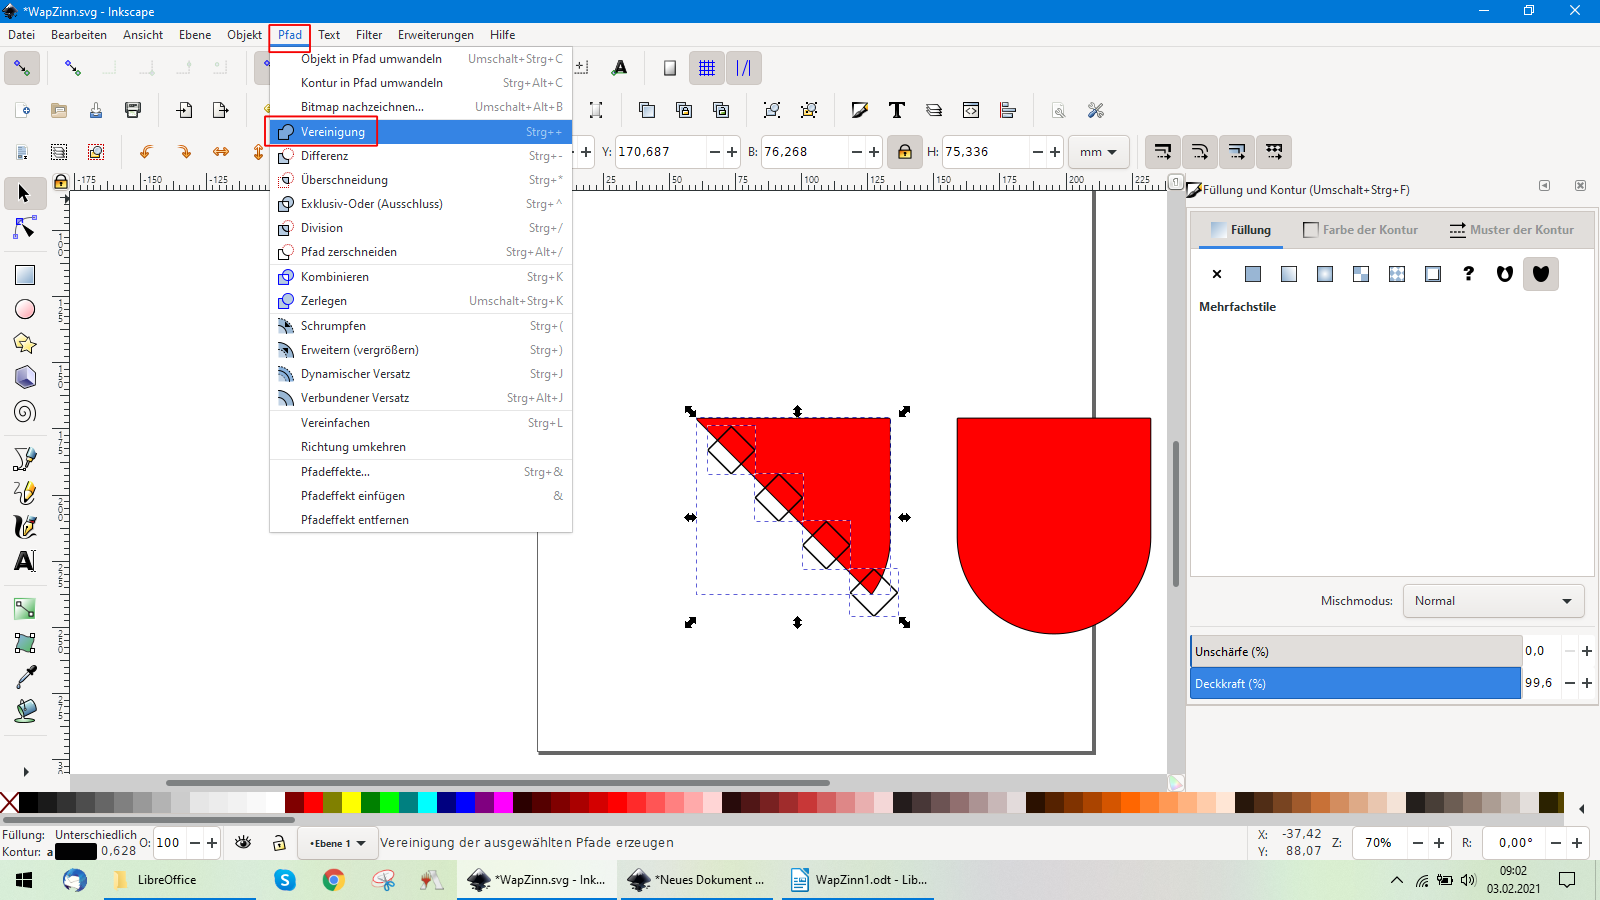The image size is (1600, 900).
Task: Toggle lock for the current layer
Action: pos(280,843)
